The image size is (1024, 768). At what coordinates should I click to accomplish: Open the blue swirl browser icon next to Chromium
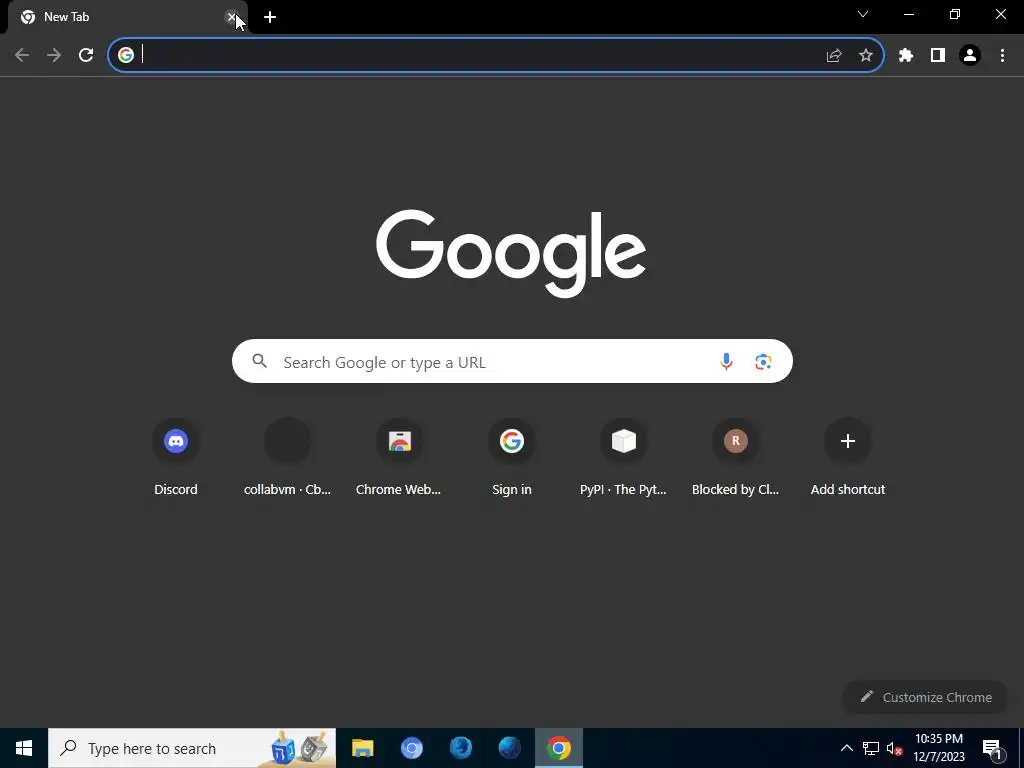(460, 748)
